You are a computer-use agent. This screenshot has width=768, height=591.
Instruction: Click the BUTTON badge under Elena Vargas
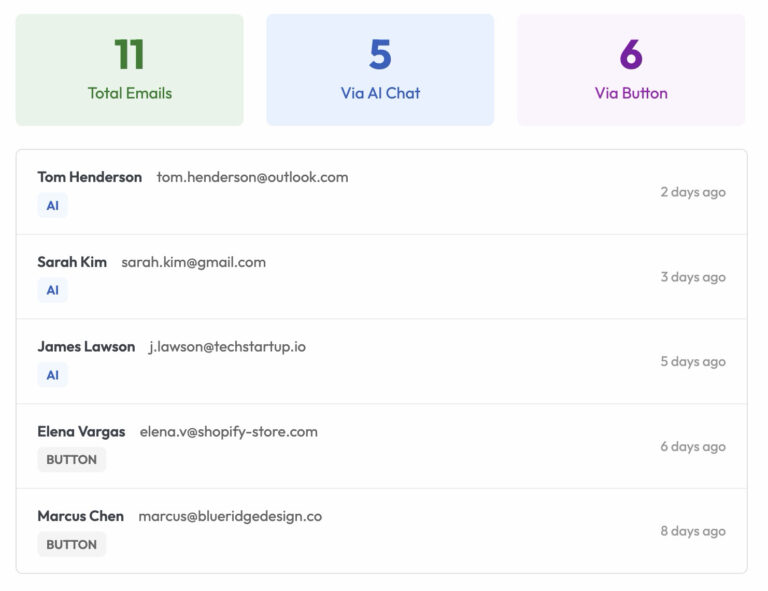(x=72, y=460)
